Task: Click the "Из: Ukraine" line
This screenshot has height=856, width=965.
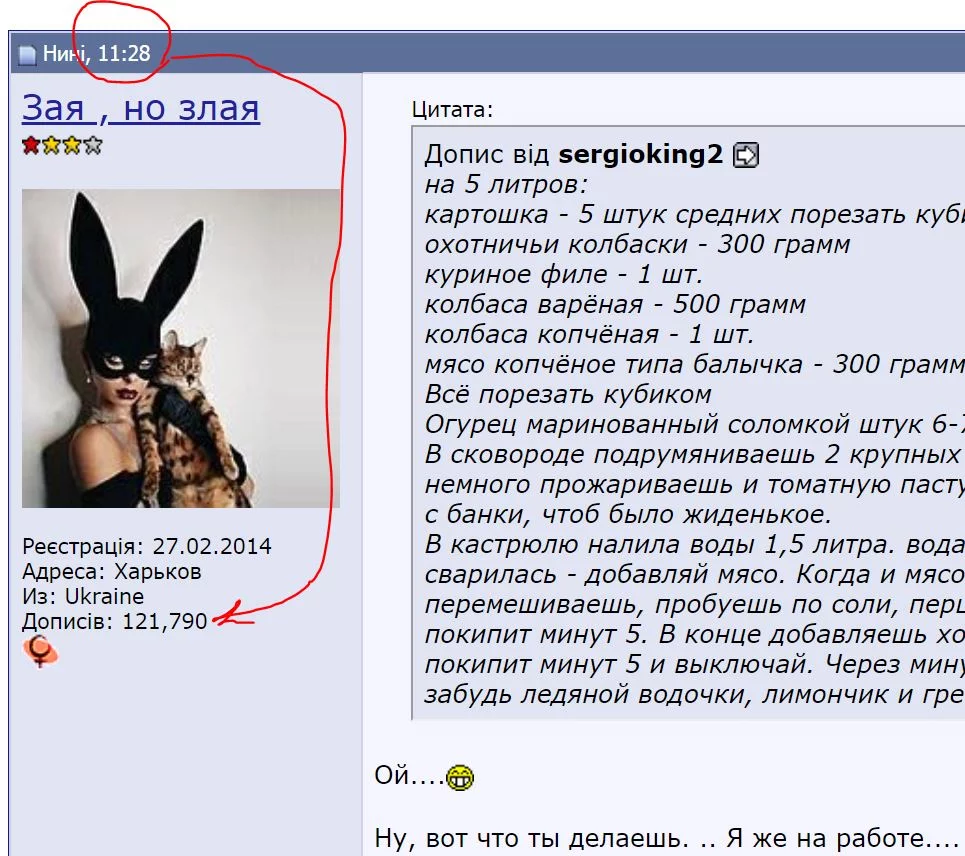Action: [x=83, y=596]
